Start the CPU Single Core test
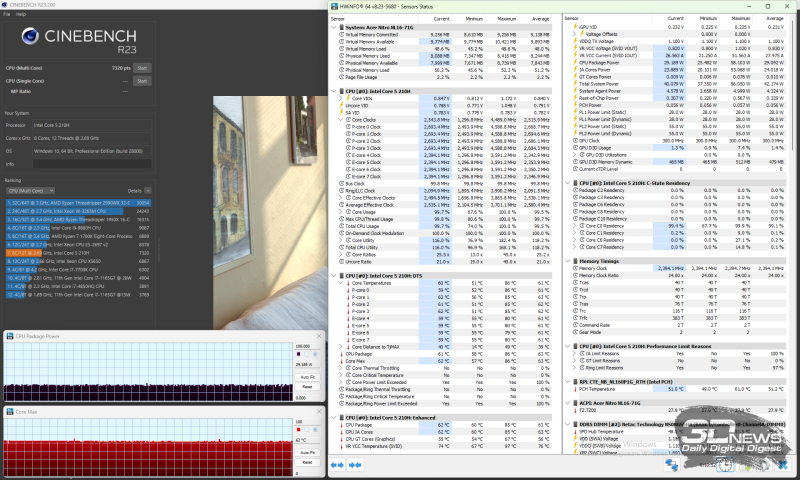This screenshot has height=480, width=800. tap(142, 81)
